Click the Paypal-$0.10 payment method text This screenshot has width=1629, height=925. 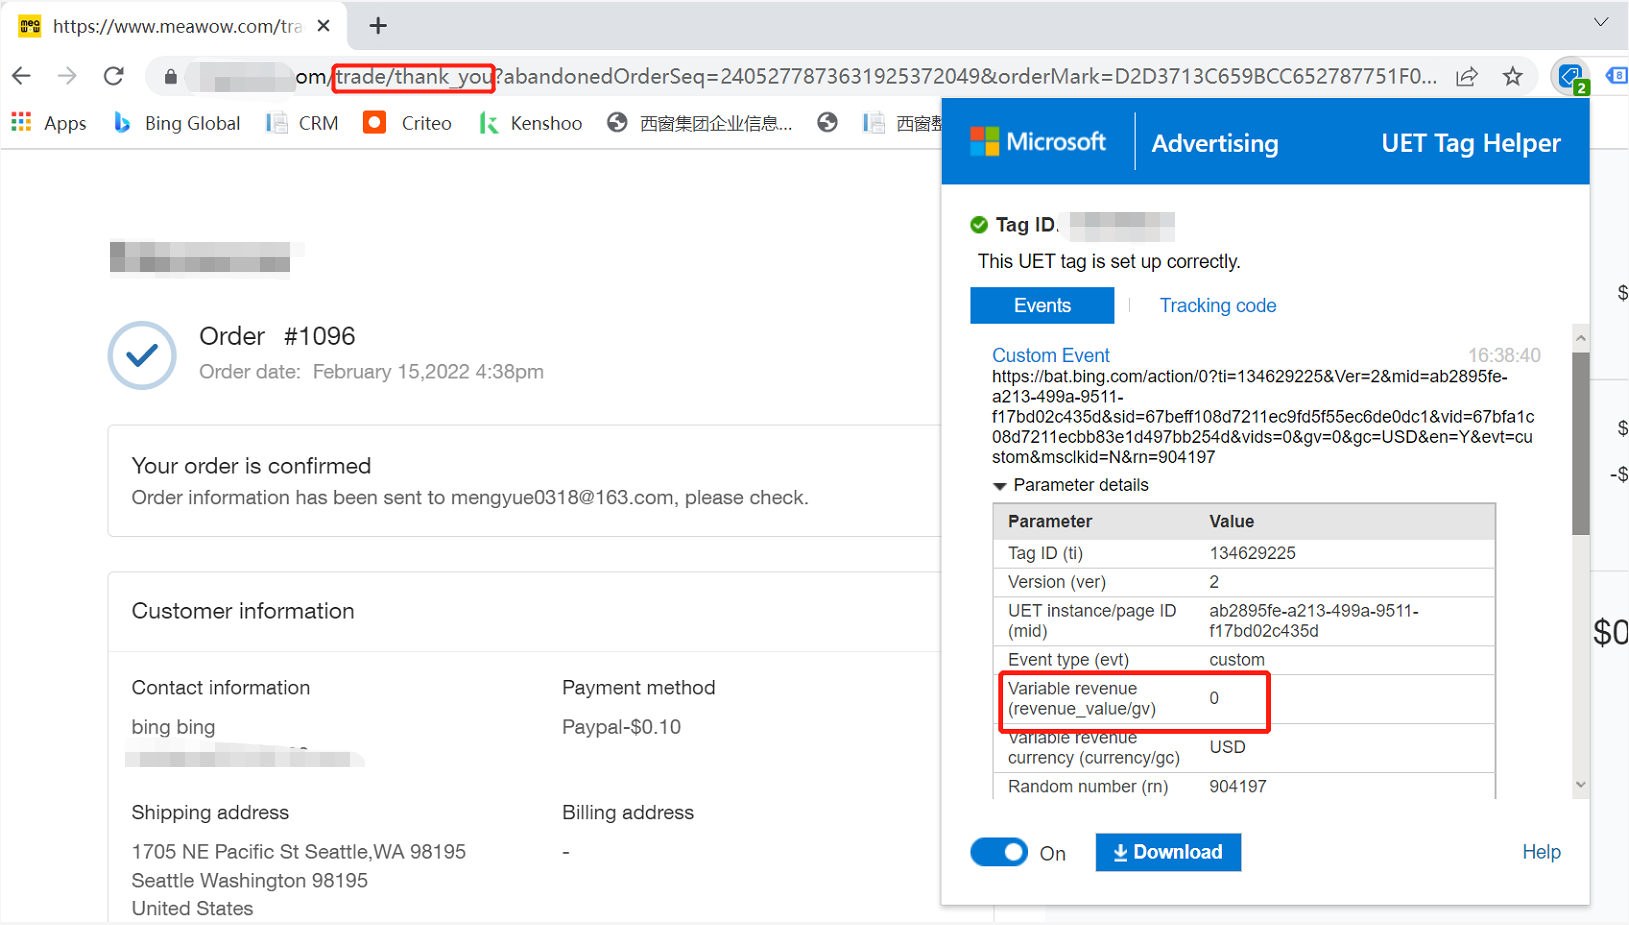click(621, 727)
